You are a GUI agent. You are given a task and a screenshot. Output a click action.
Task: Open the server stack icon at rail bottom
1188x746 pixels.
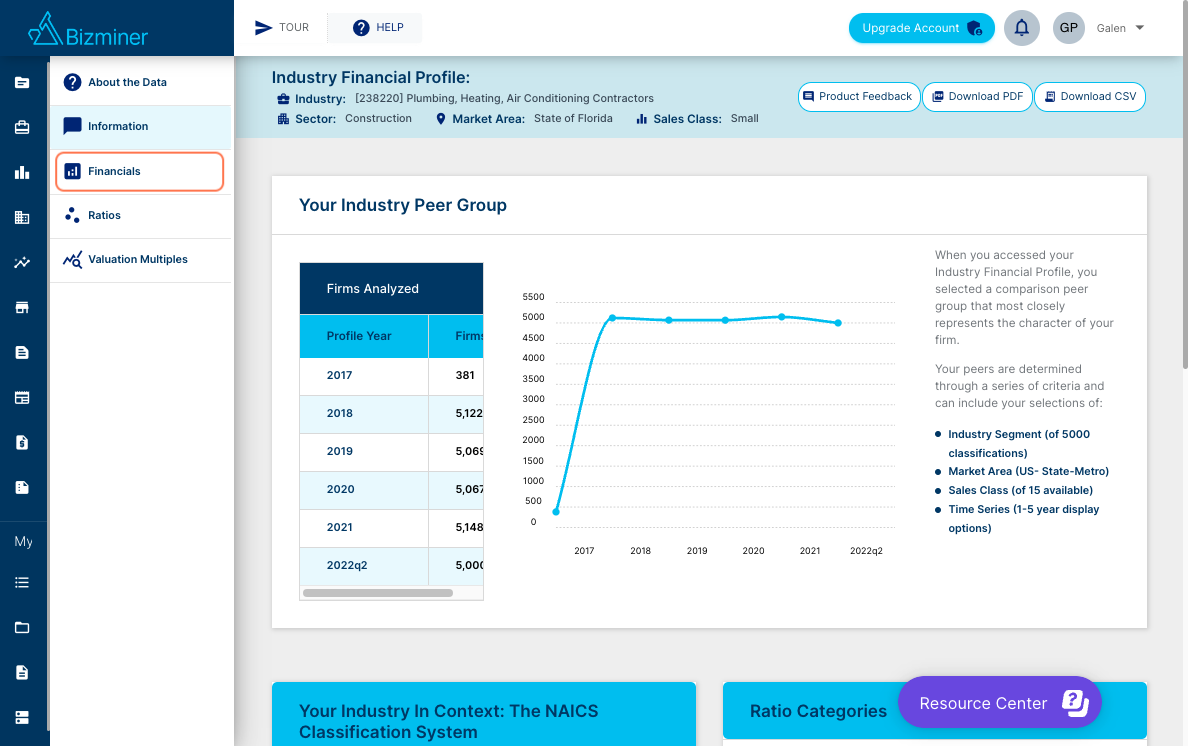[x=22, y=717]
